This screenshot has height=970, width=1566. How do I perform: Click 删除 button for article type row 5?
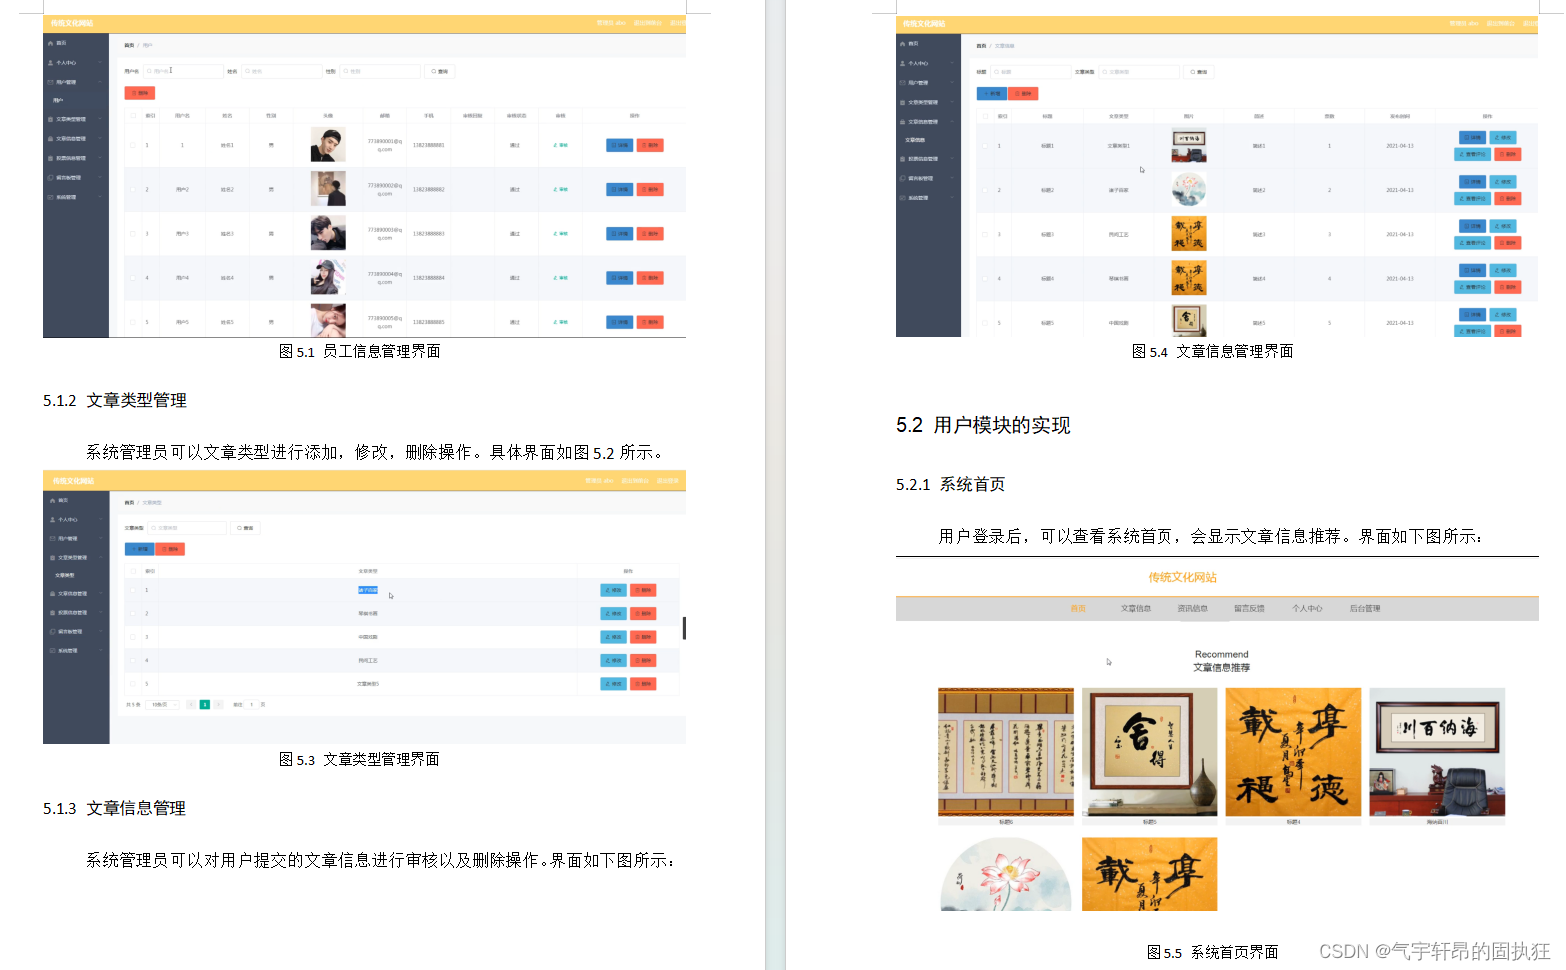pos(643,684)
